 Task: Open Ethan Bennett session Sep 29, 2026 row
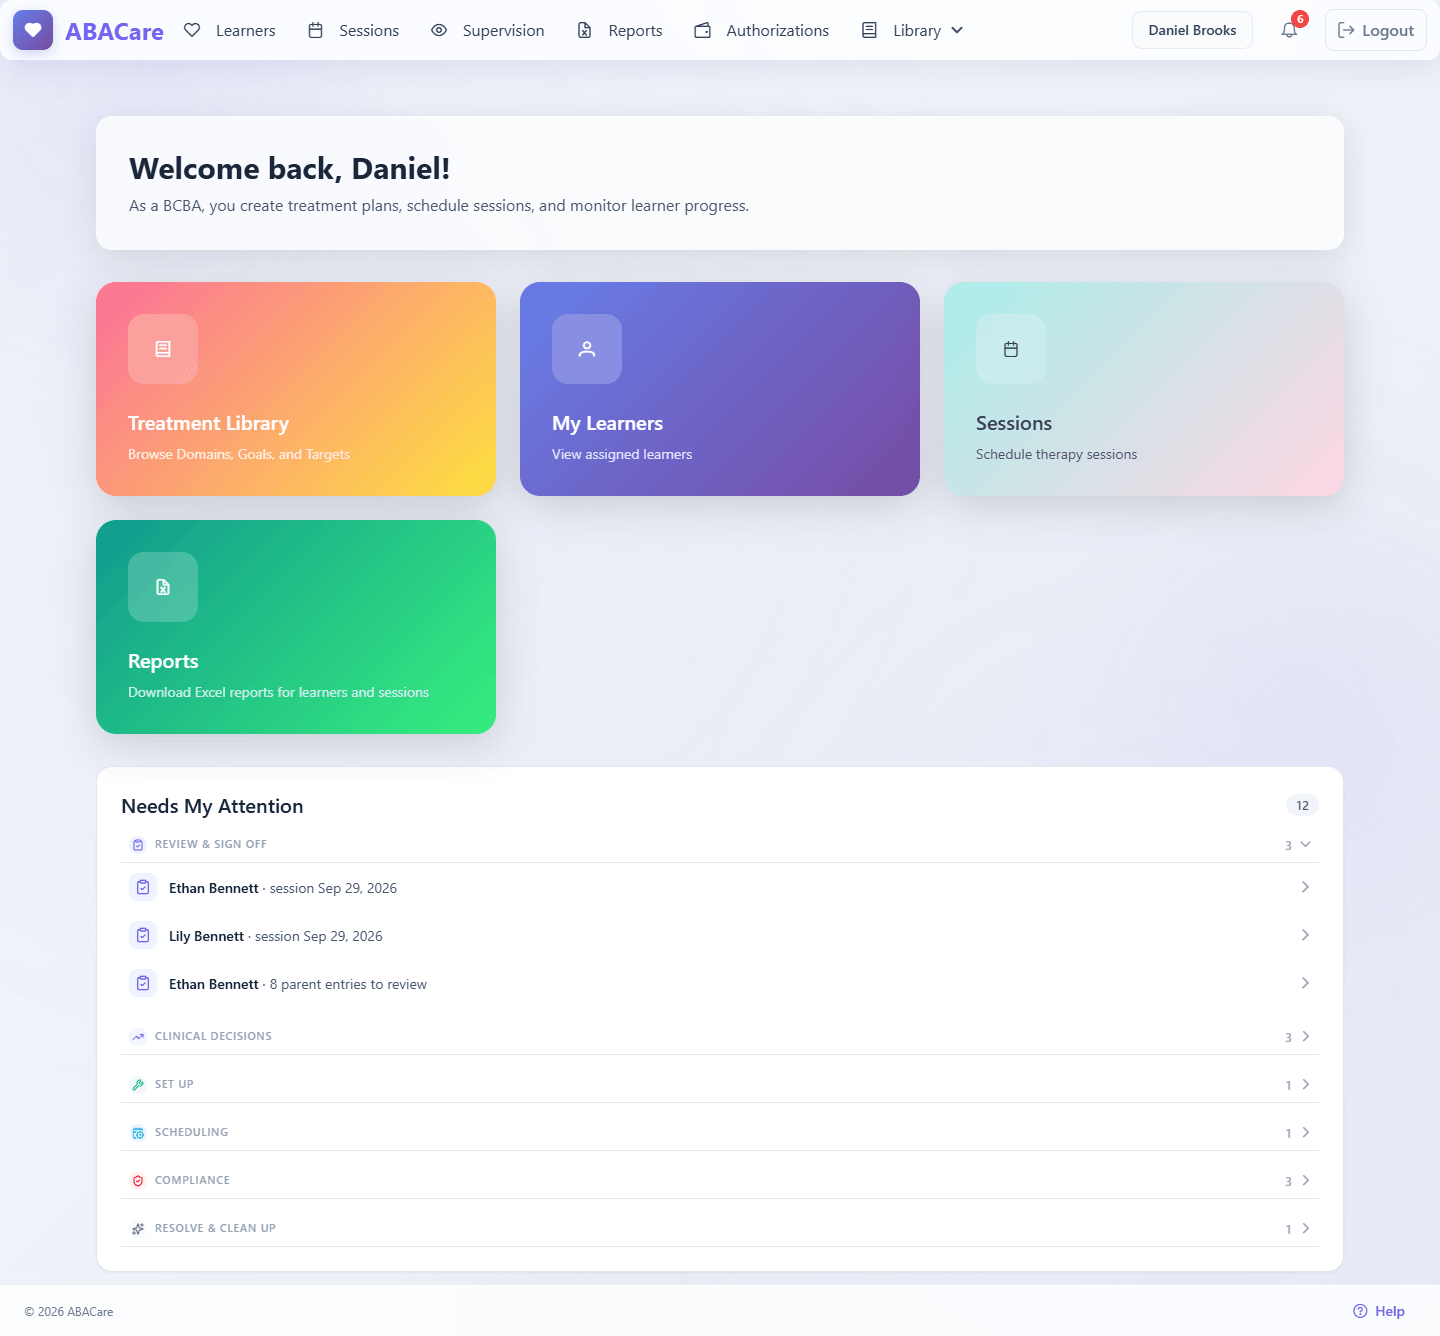pos(720,887)
